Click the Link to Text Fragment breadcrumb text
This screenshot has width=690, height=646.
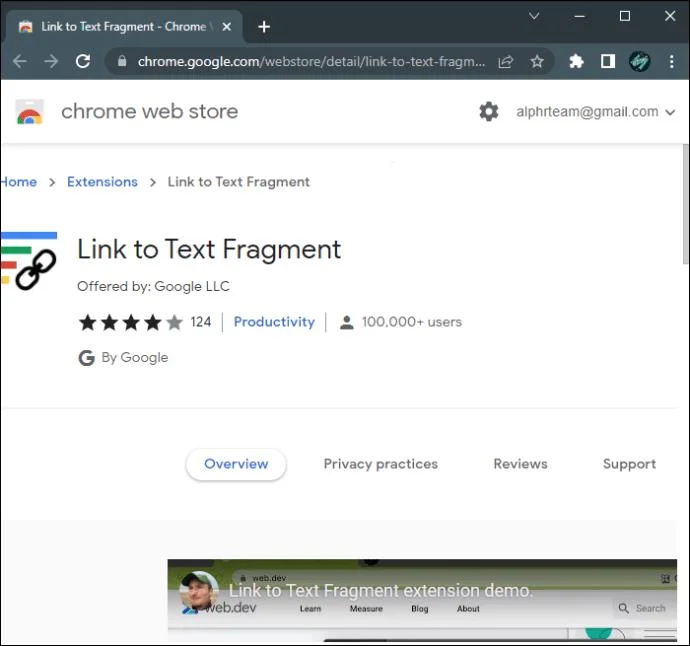(x=239, y=182)
